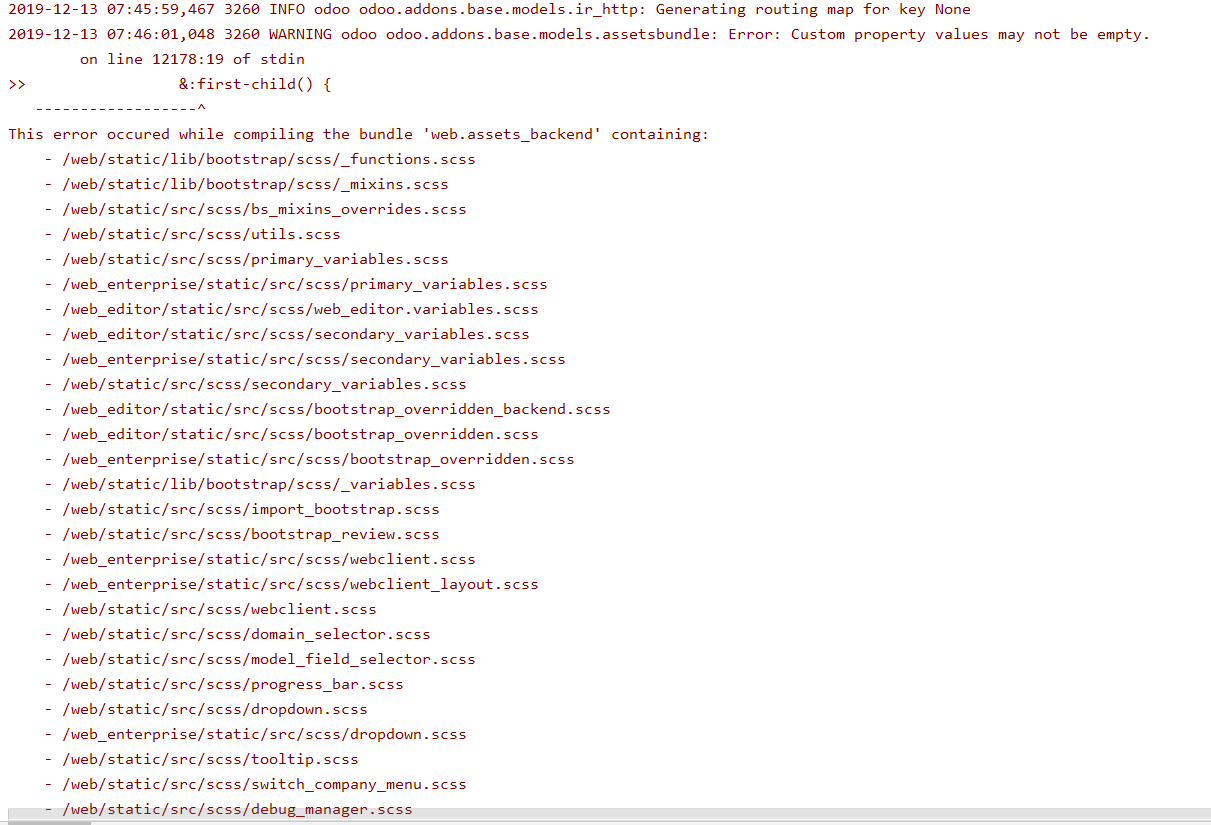Select the bootstrap_review.scss path

251,534
